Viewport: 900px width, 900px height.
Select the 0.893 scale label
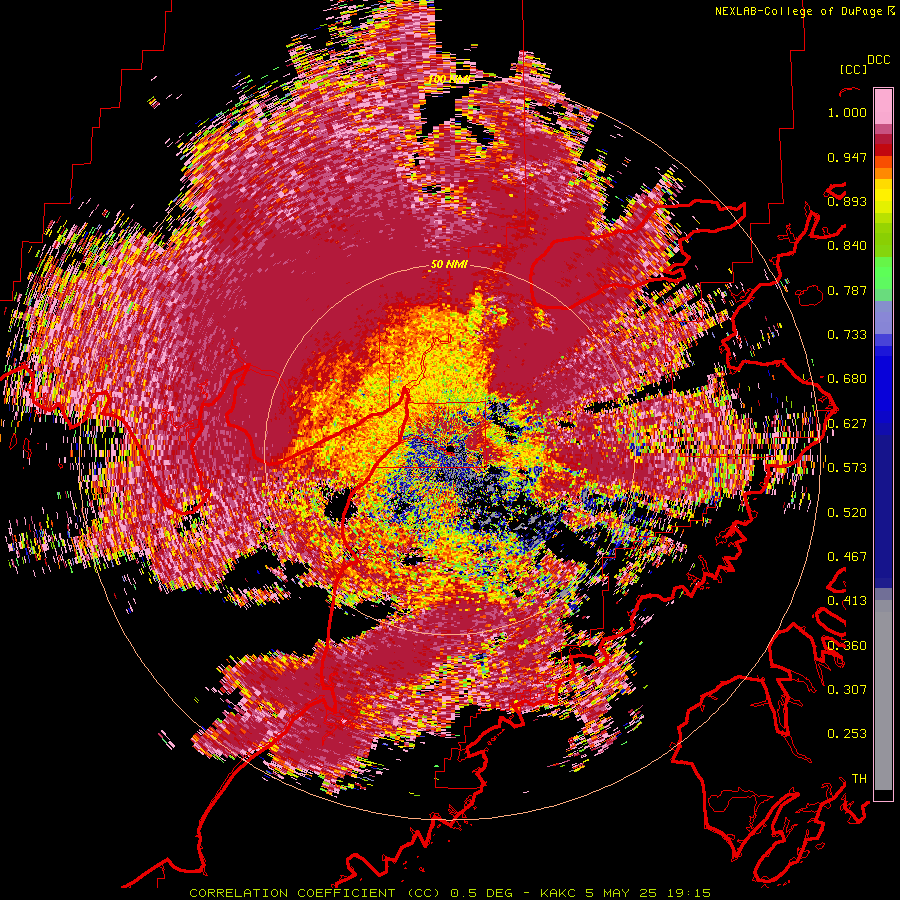click(x=847, y=201)
